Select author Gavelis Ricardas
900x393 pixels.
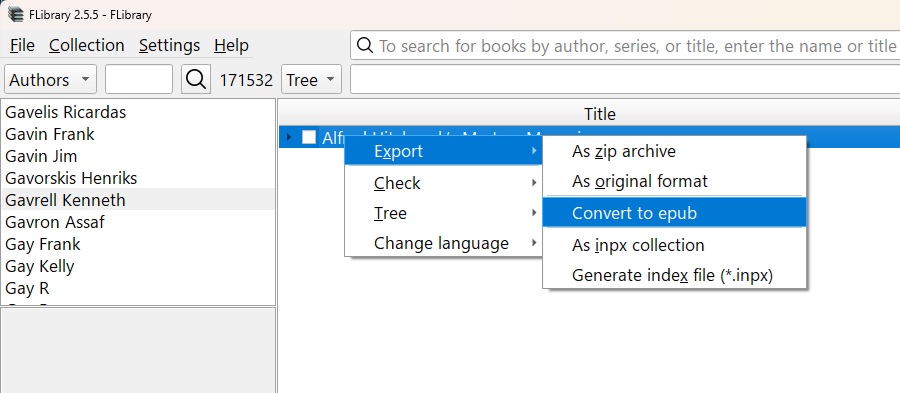tap(138, 112)
